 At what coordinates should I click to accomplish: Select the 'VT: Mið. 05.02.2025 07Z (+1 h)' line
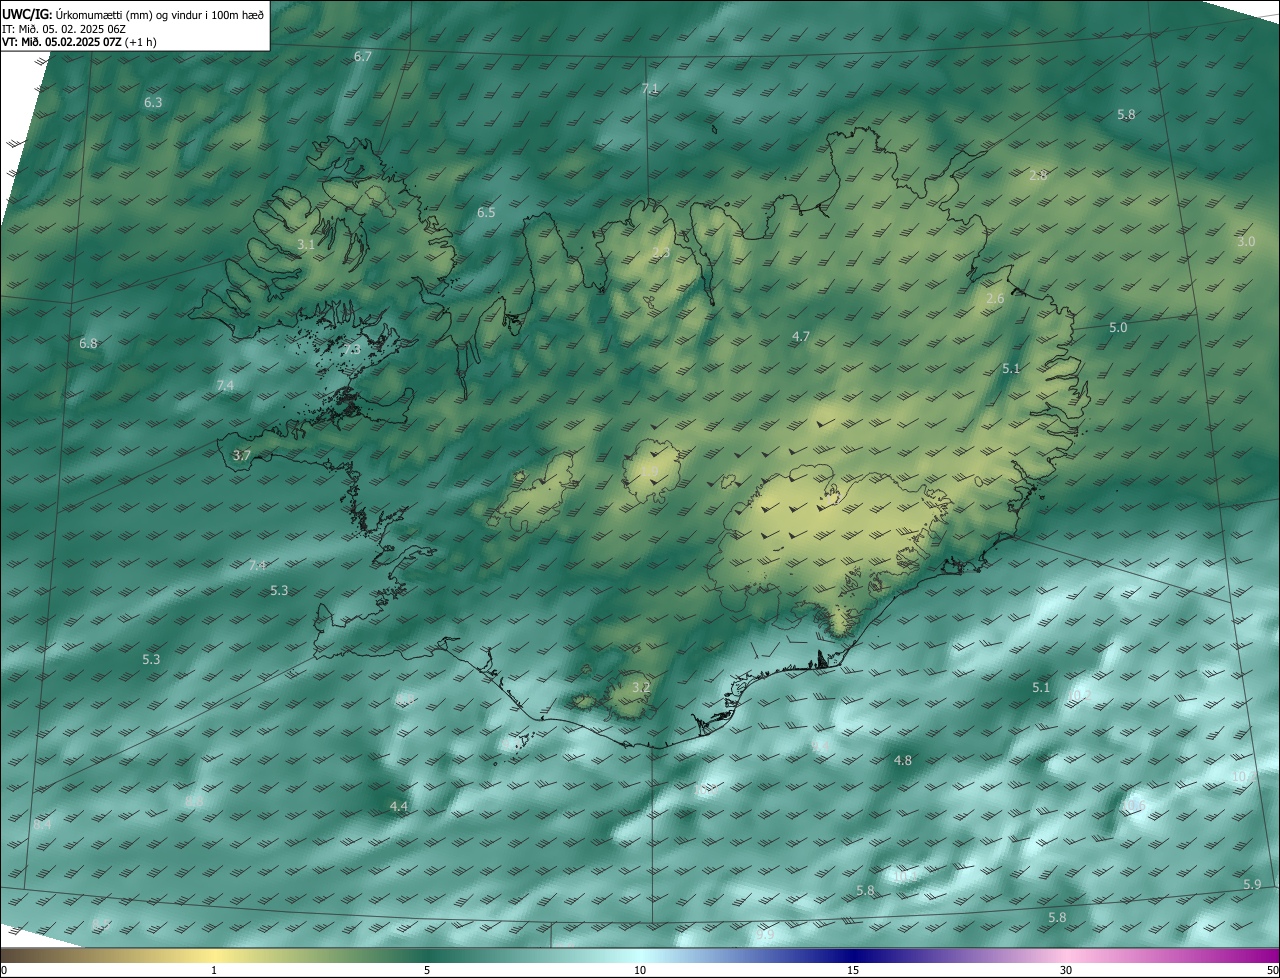[79, 42]
